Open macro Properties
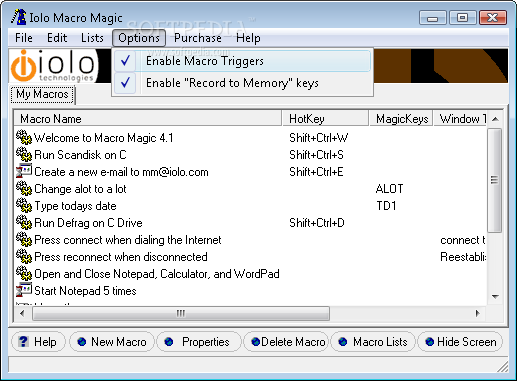 [x=199, y=342]
